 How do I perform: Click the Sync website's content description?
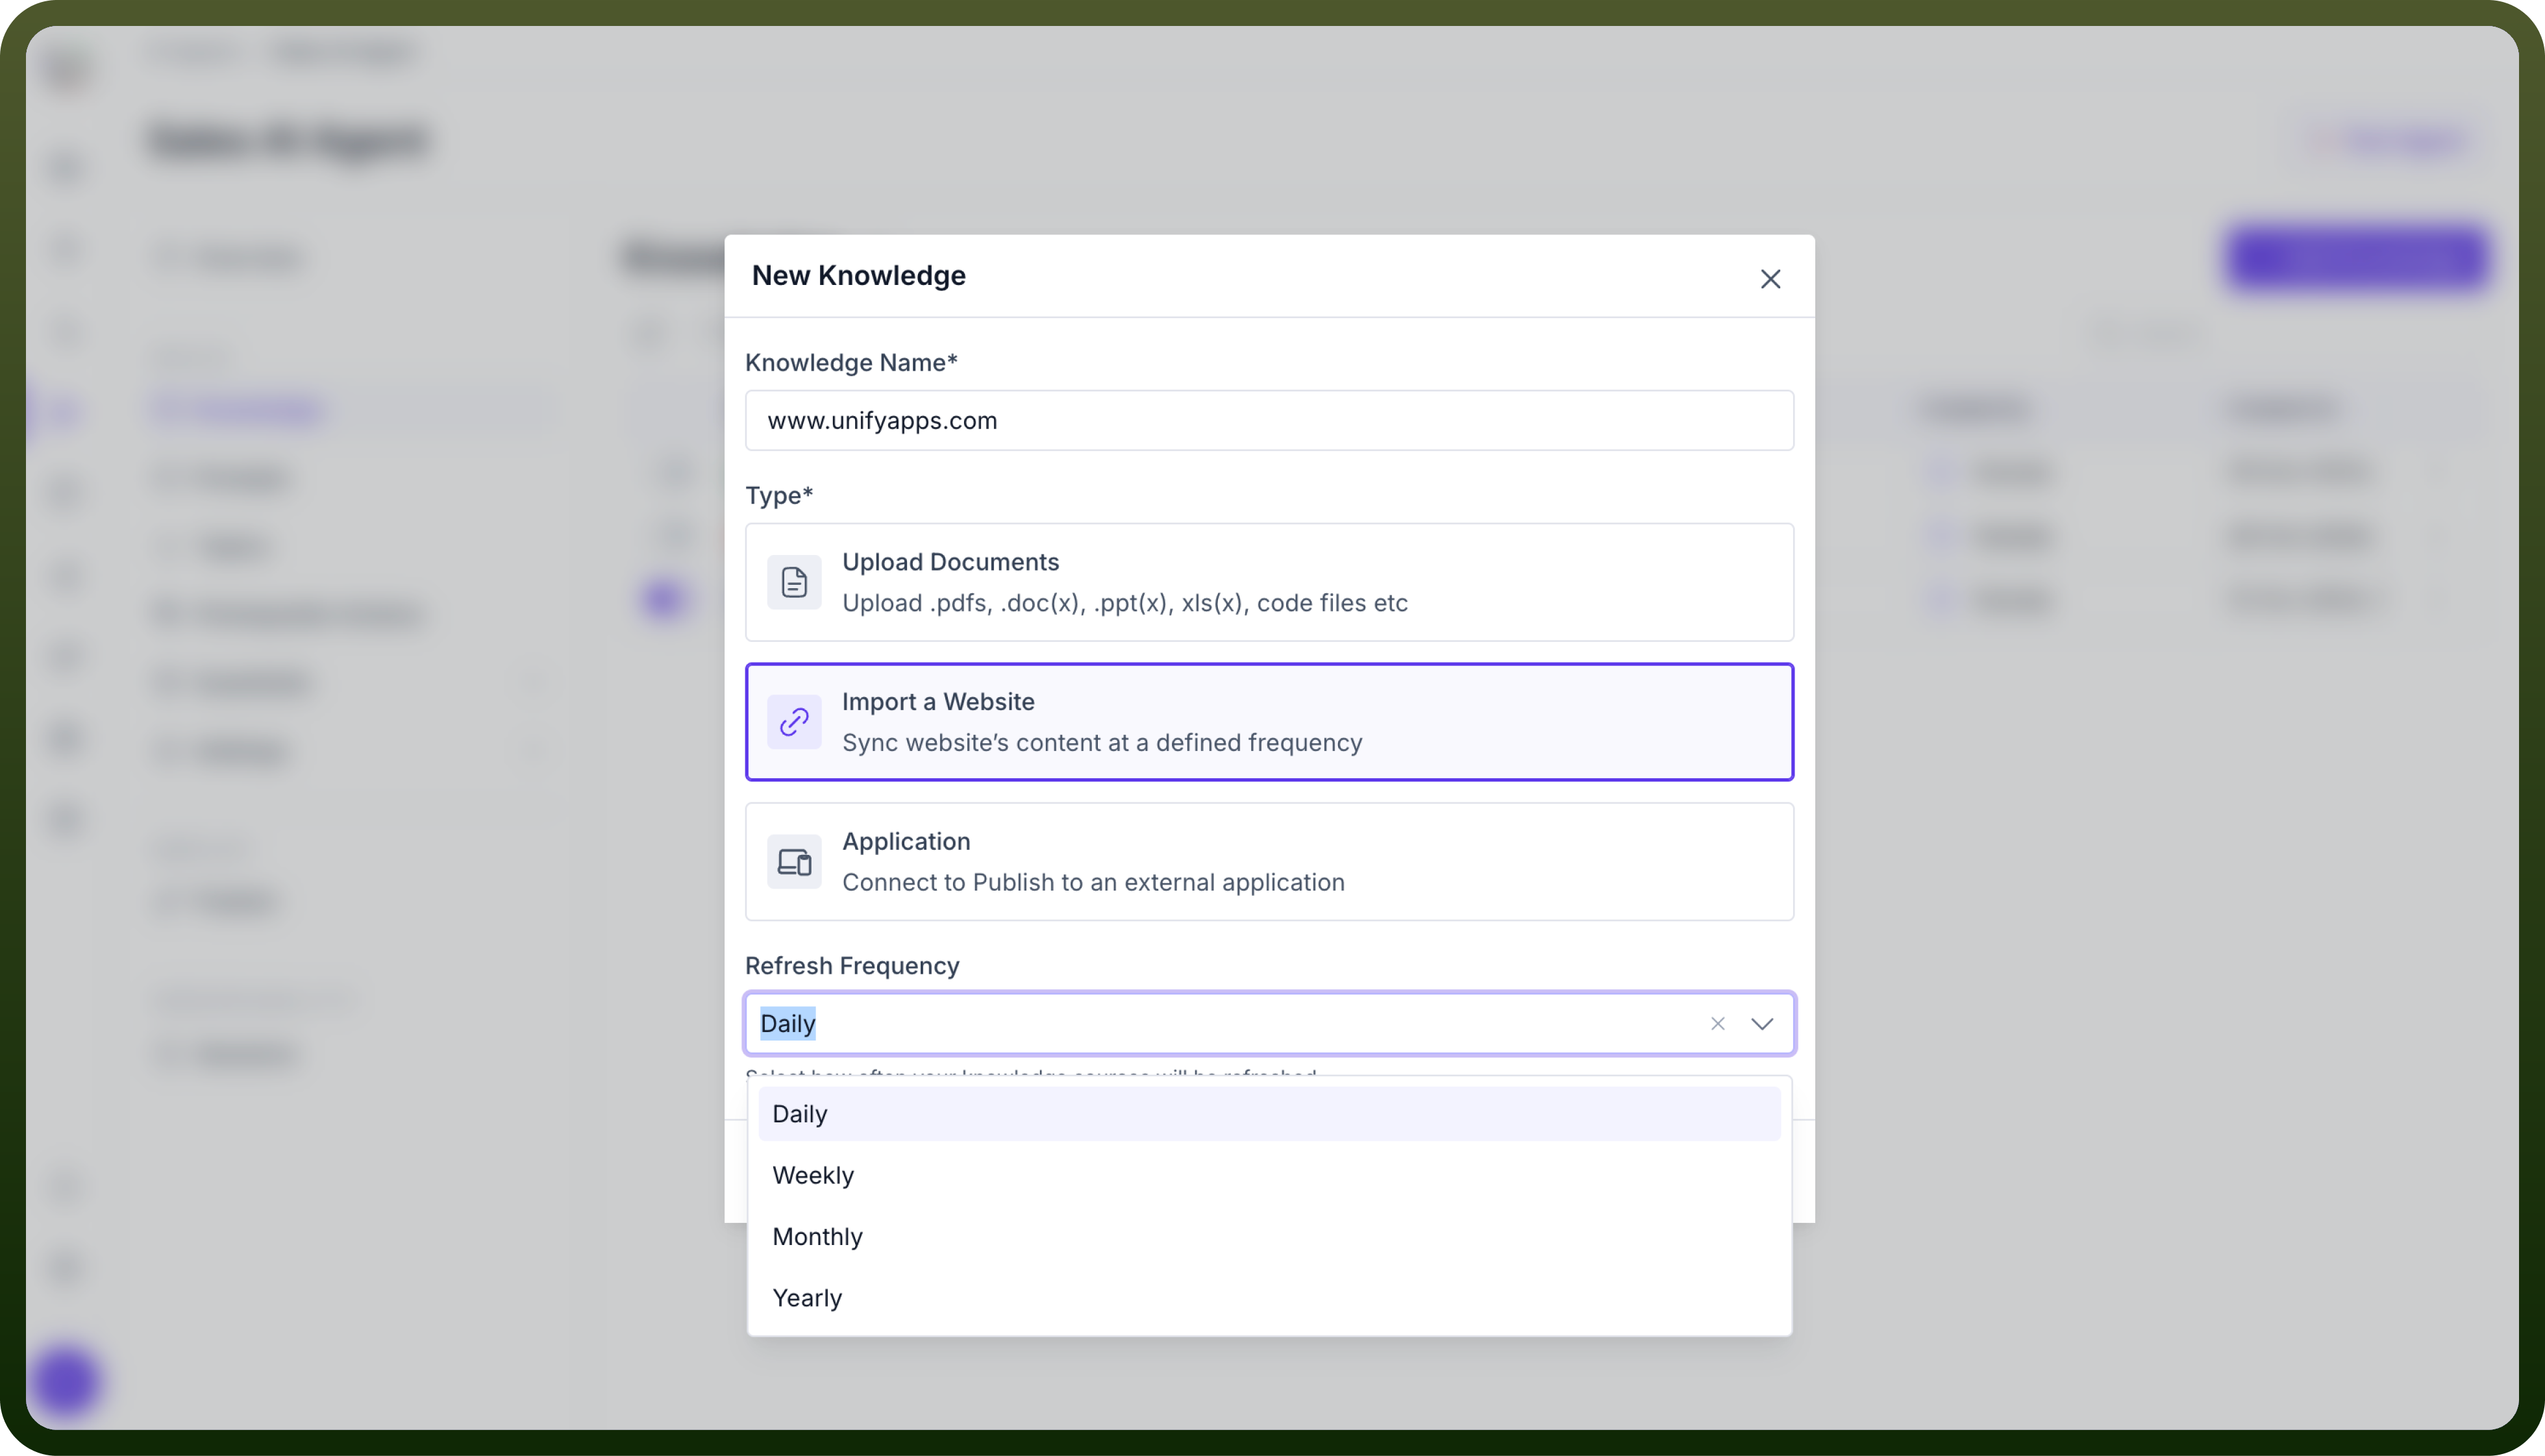[x=1102, y=743]
